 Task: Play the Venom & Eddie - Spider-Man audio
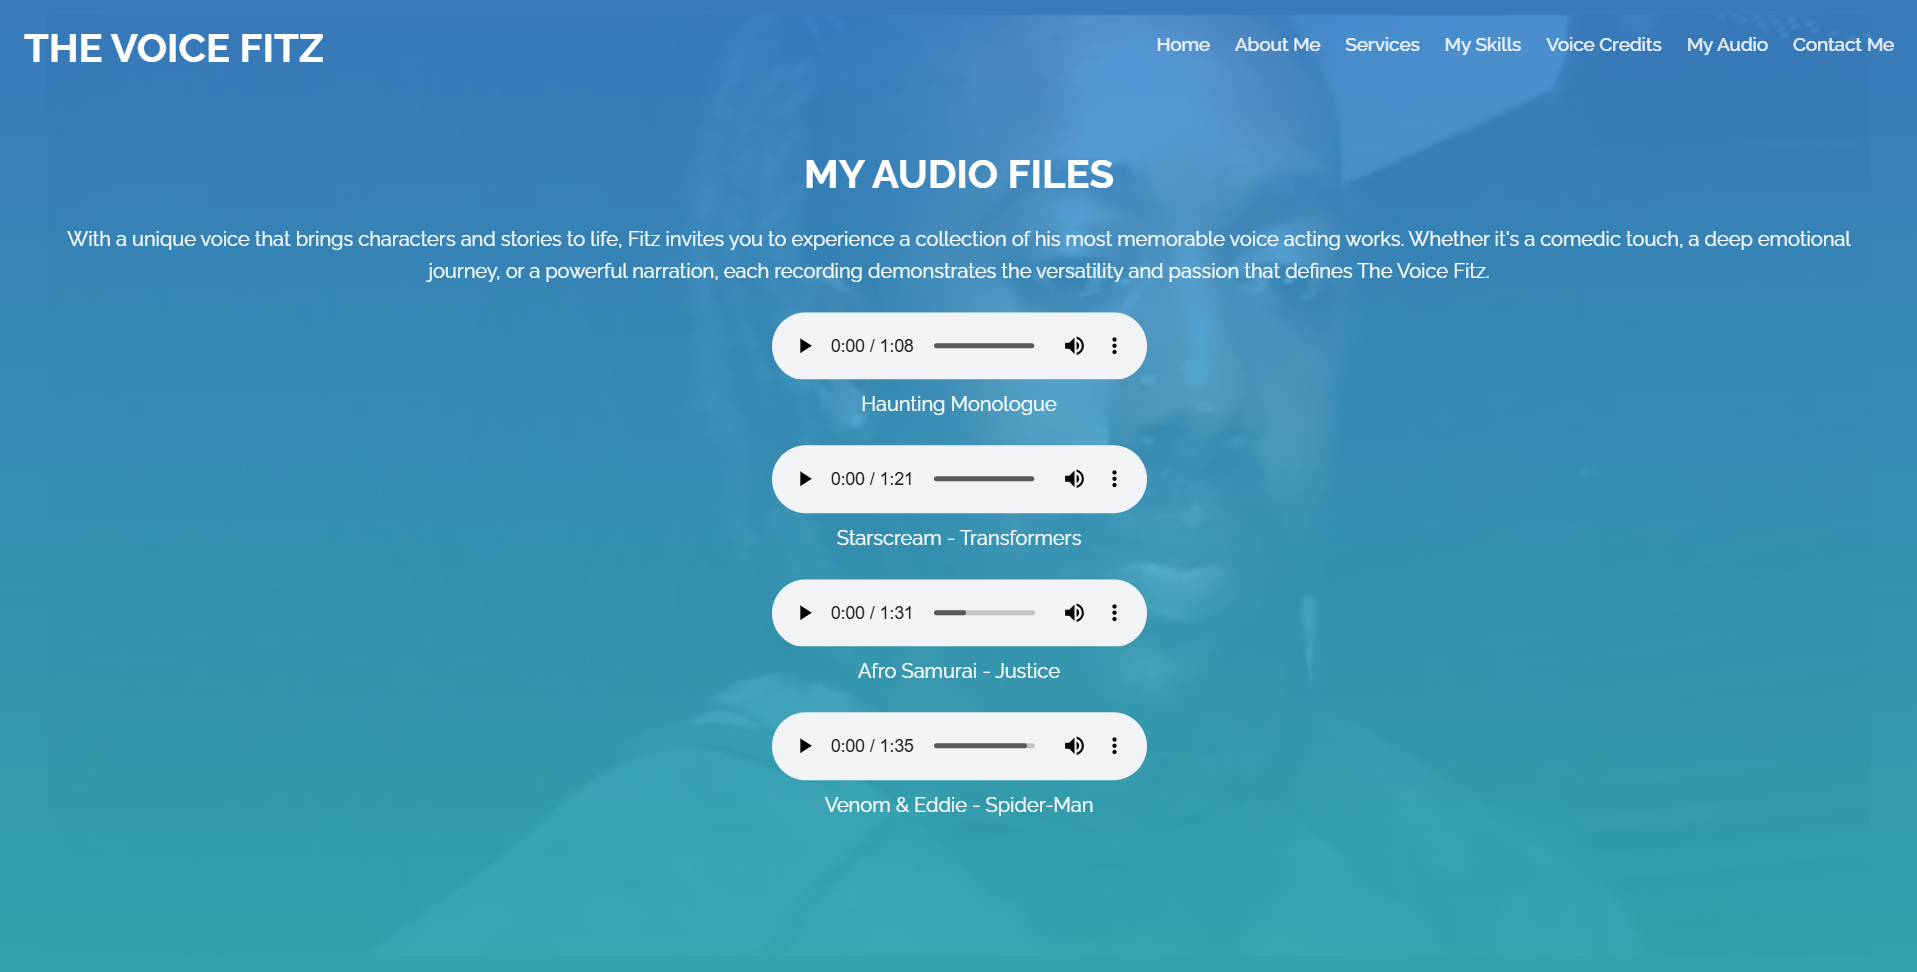pos(805,746)
